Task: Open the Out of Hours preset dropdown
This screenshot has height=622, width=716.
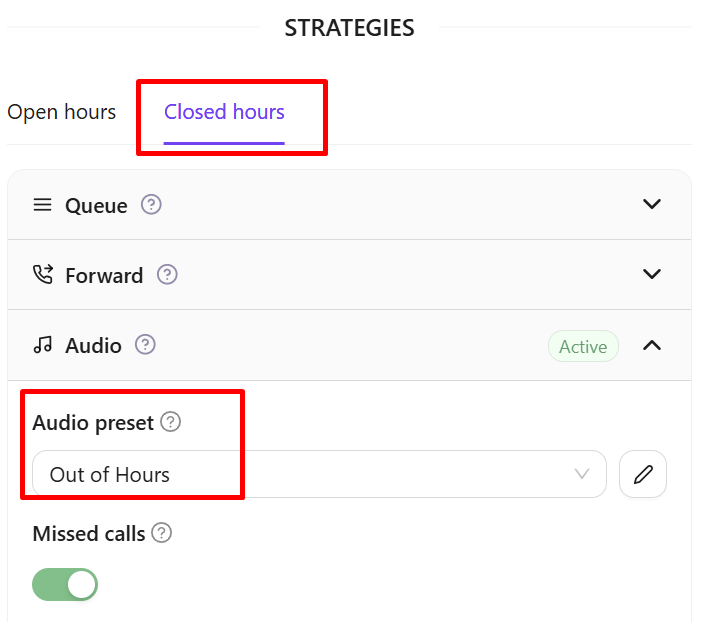Action: point(319,474)
